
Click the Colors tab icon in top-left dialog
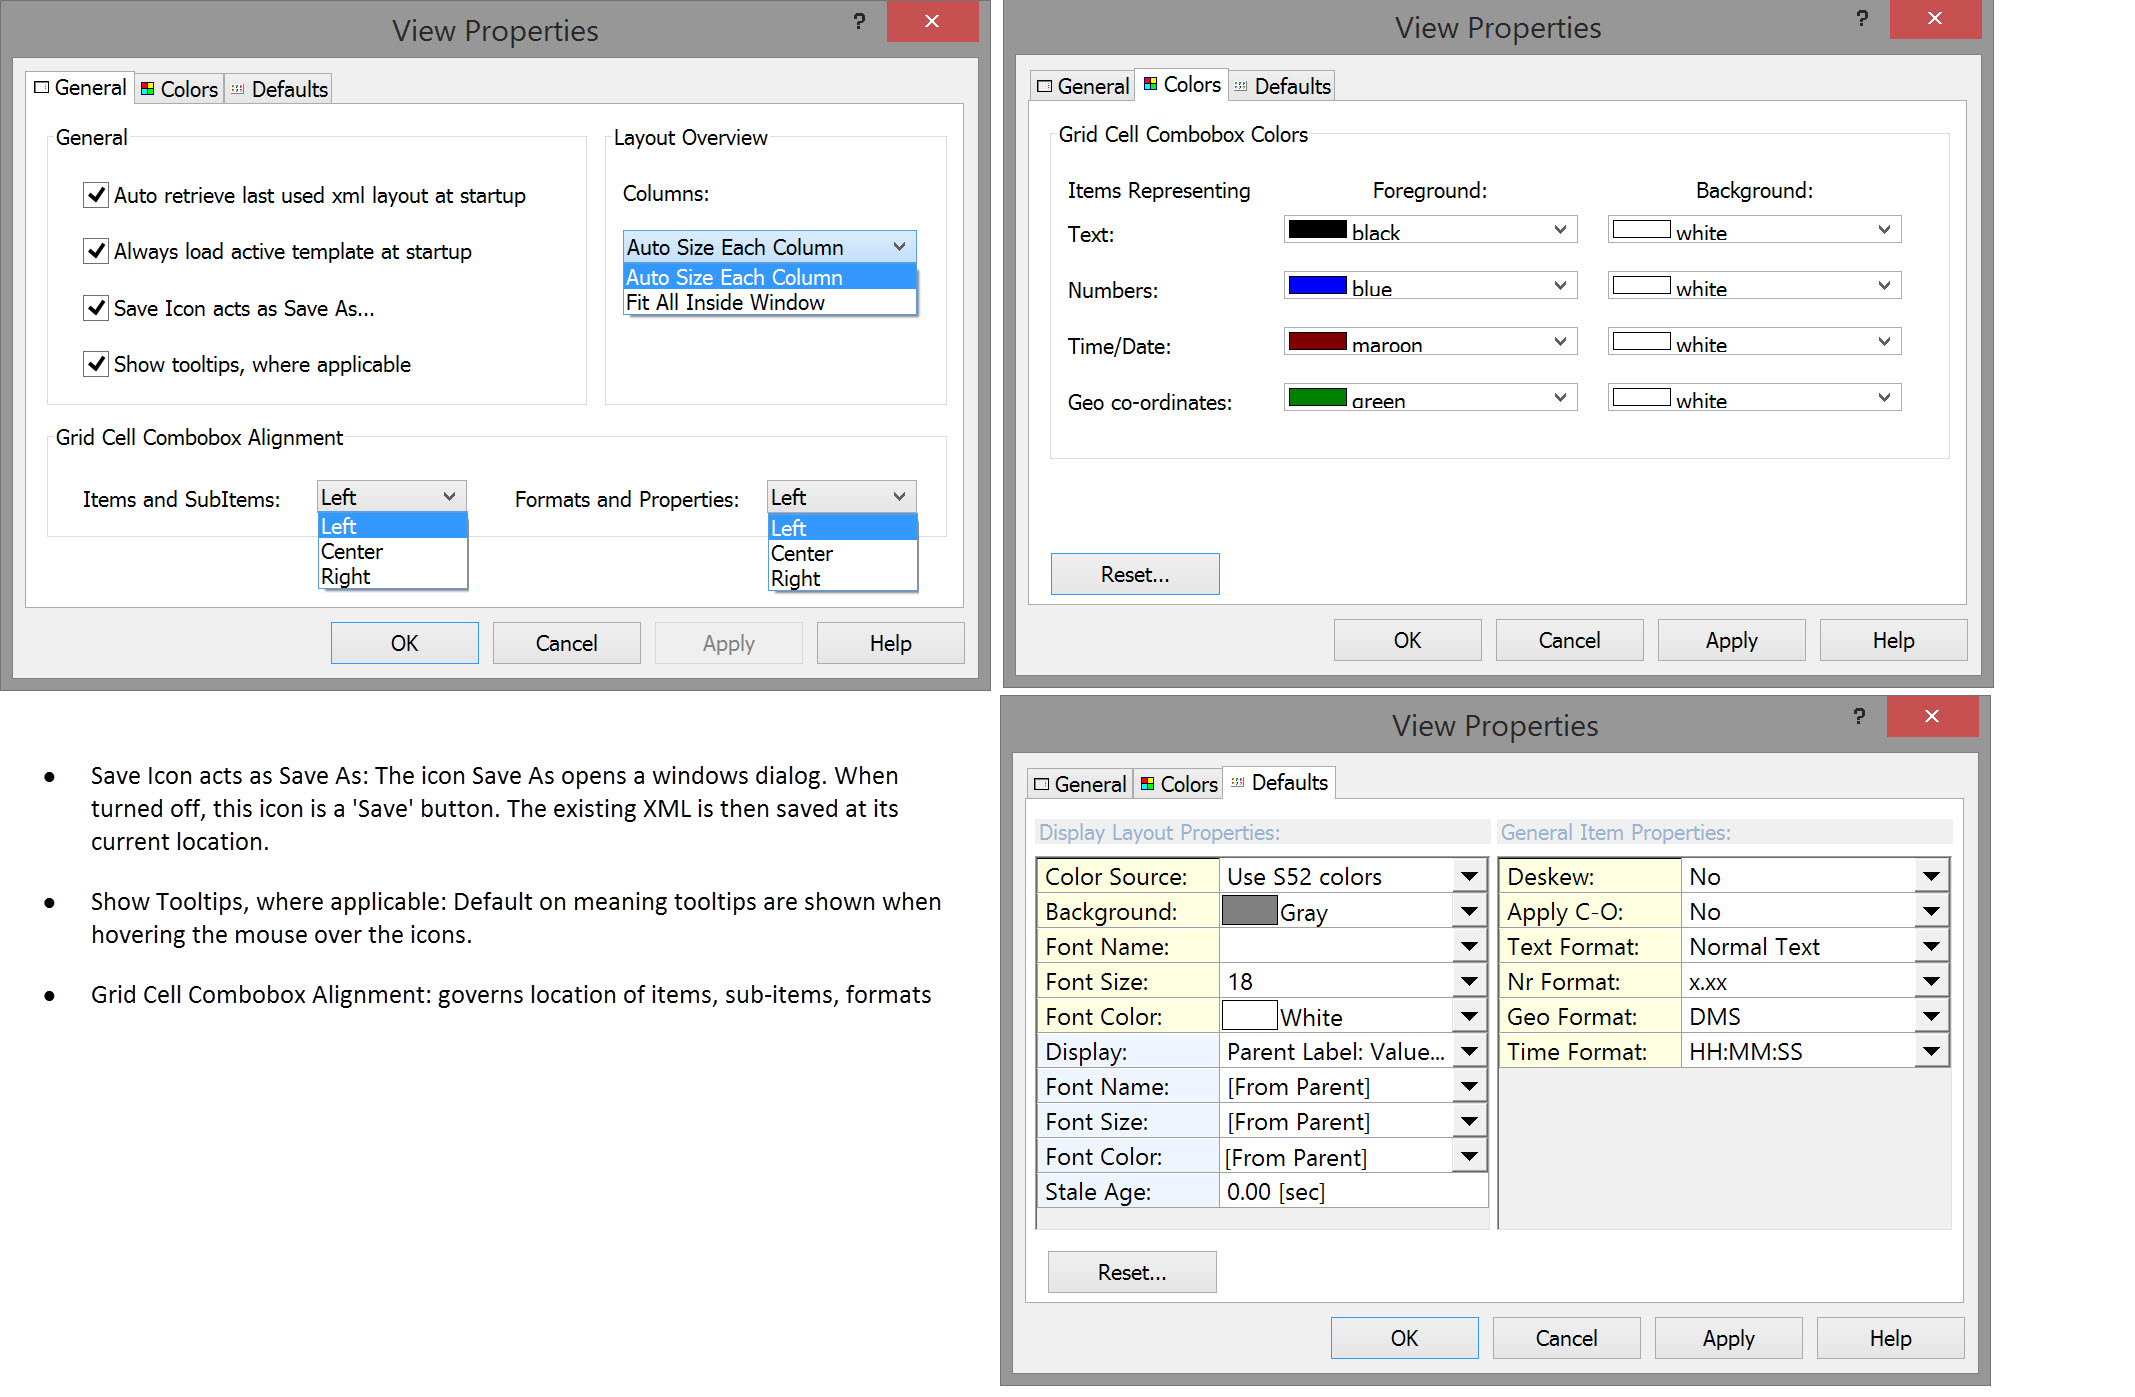[148, 89]
